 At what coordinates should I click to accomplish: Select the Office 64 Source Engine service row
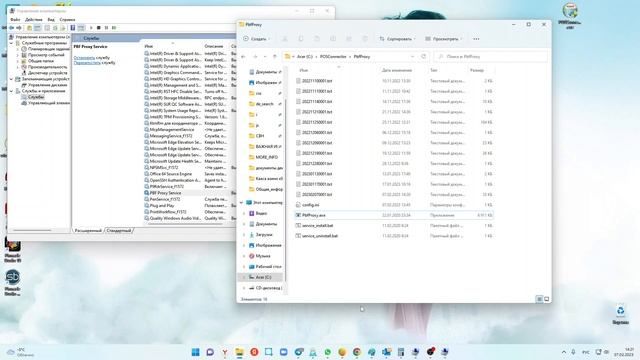pos(190,174)
